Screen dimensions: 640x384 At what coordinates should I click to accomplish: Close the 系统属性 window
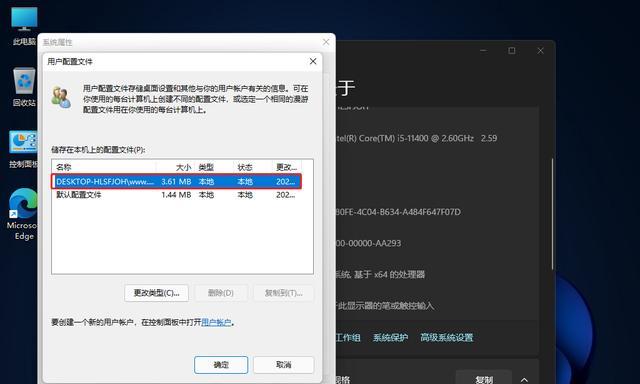[326, 42]
